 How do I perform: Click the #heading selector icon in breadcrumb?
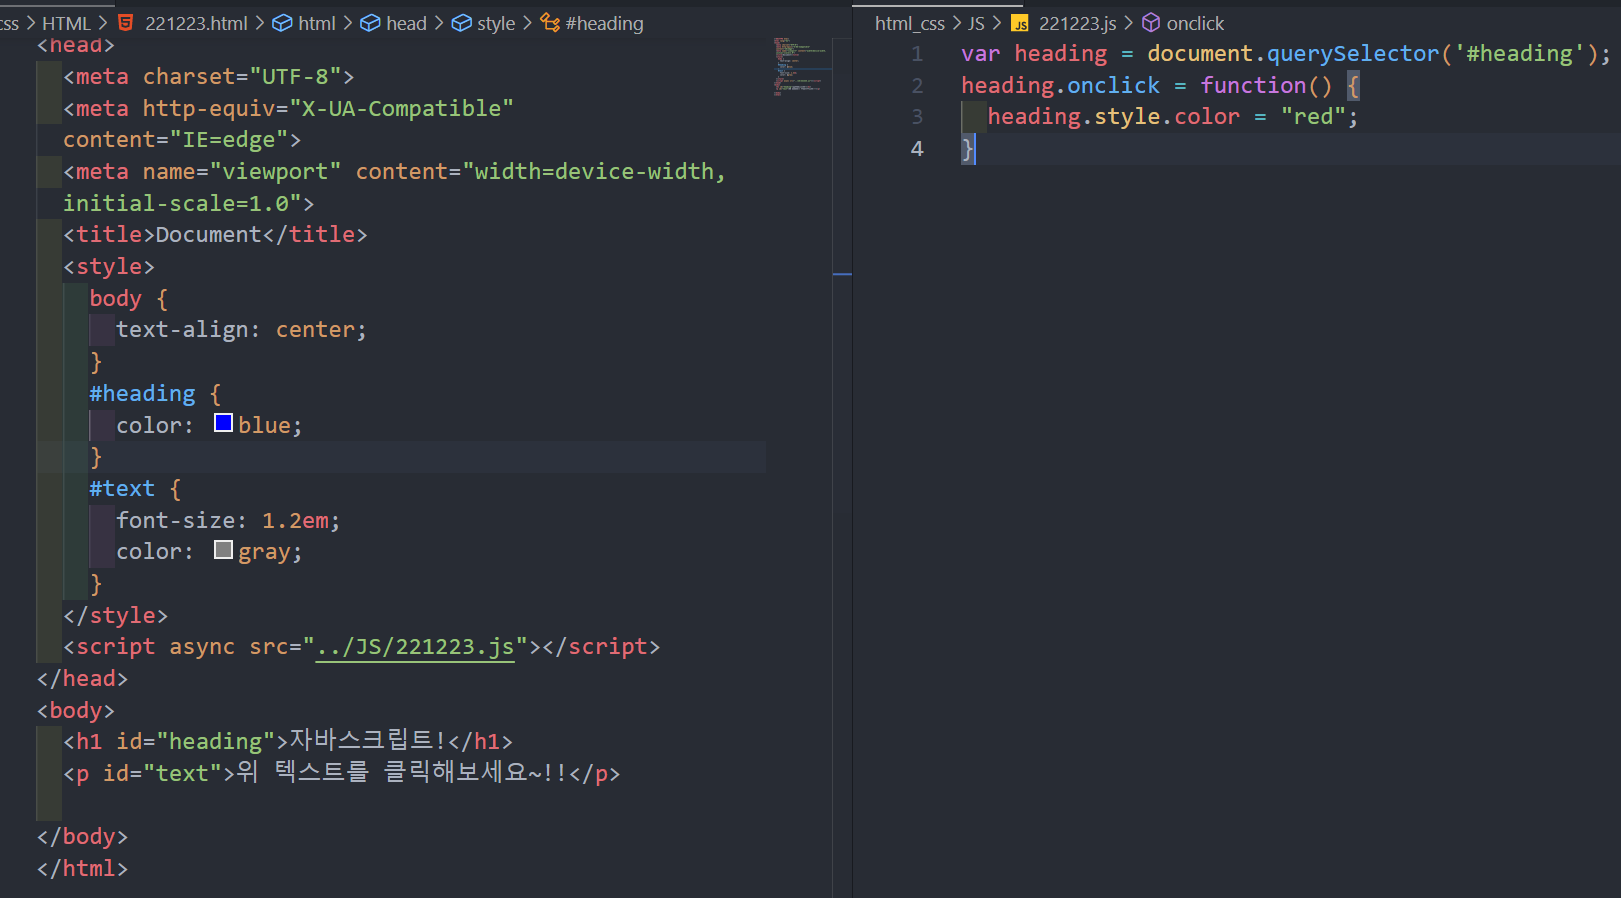point(550,22)
